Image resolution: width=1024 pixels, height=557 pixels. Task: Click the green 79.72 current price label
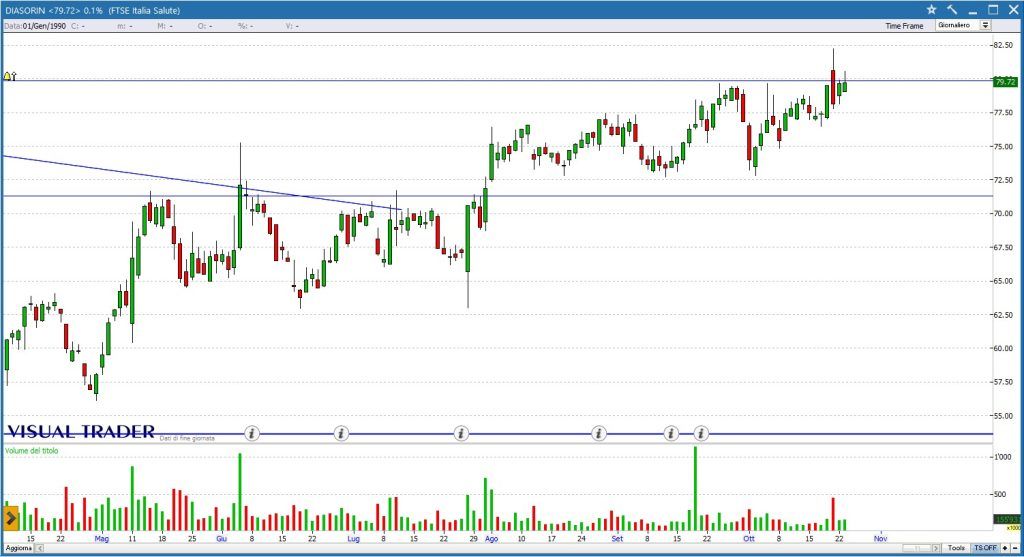(x=1005, y=82)
